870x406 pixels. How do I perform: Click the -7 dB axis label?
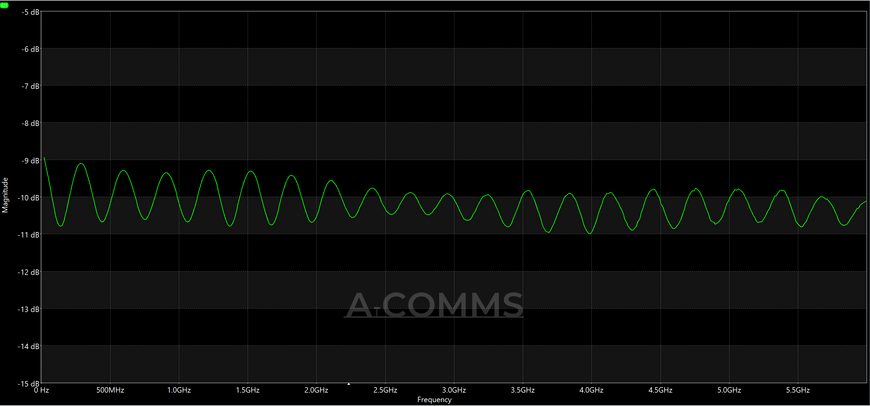tap(31, 86)
